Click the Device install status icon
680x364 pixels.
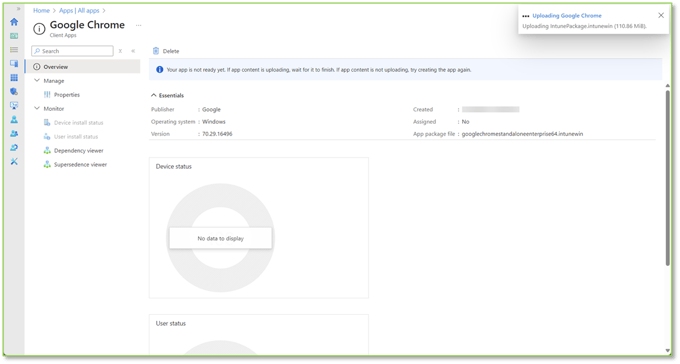pos(47,123)
